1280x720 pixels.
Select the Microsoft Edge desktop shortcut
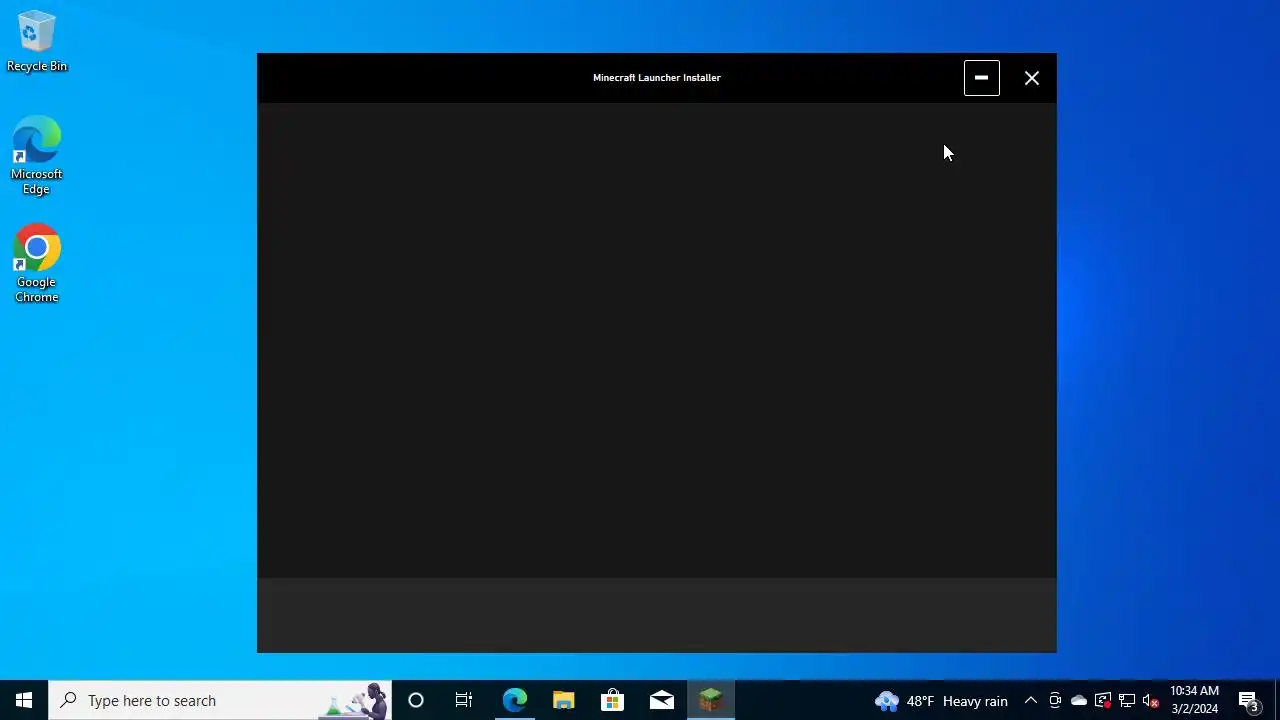click(37, 156)
